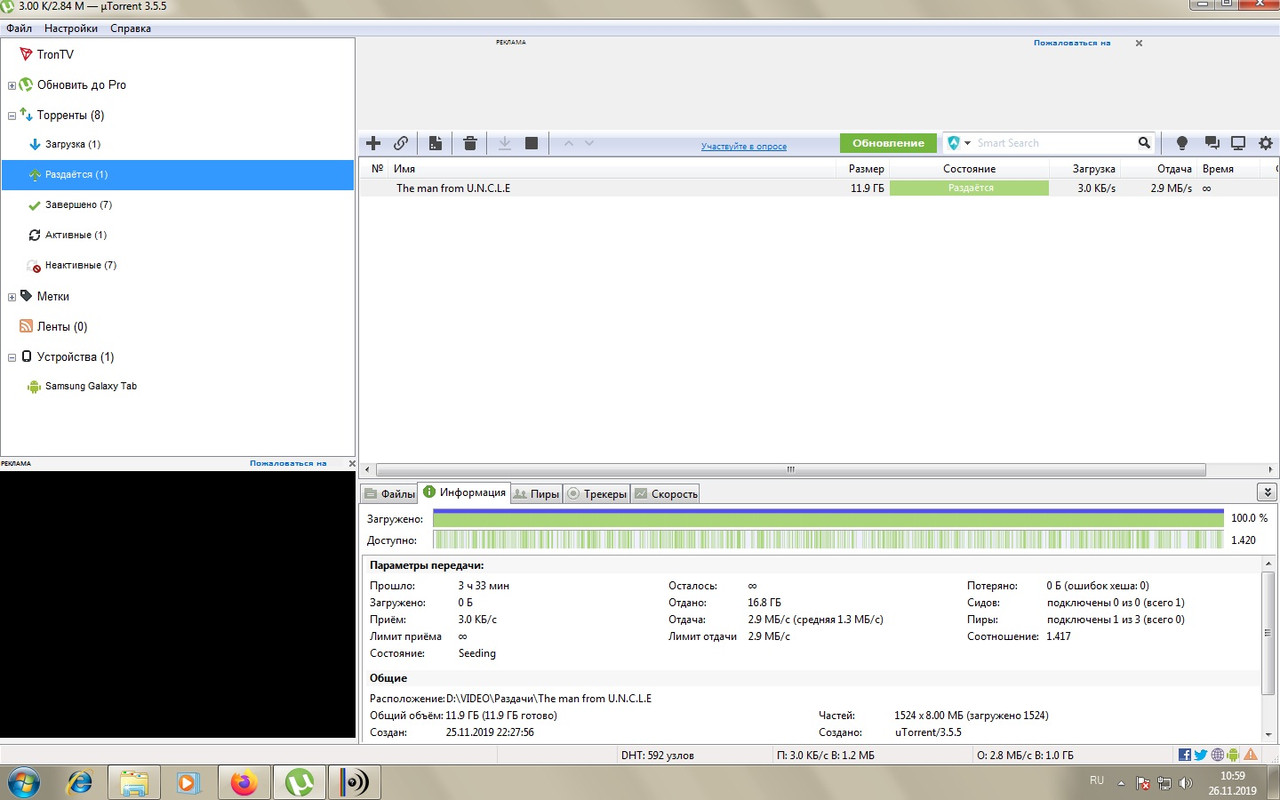Open the Справка menu
Viewport: 1280px width, 800px height.
point(130,28)
